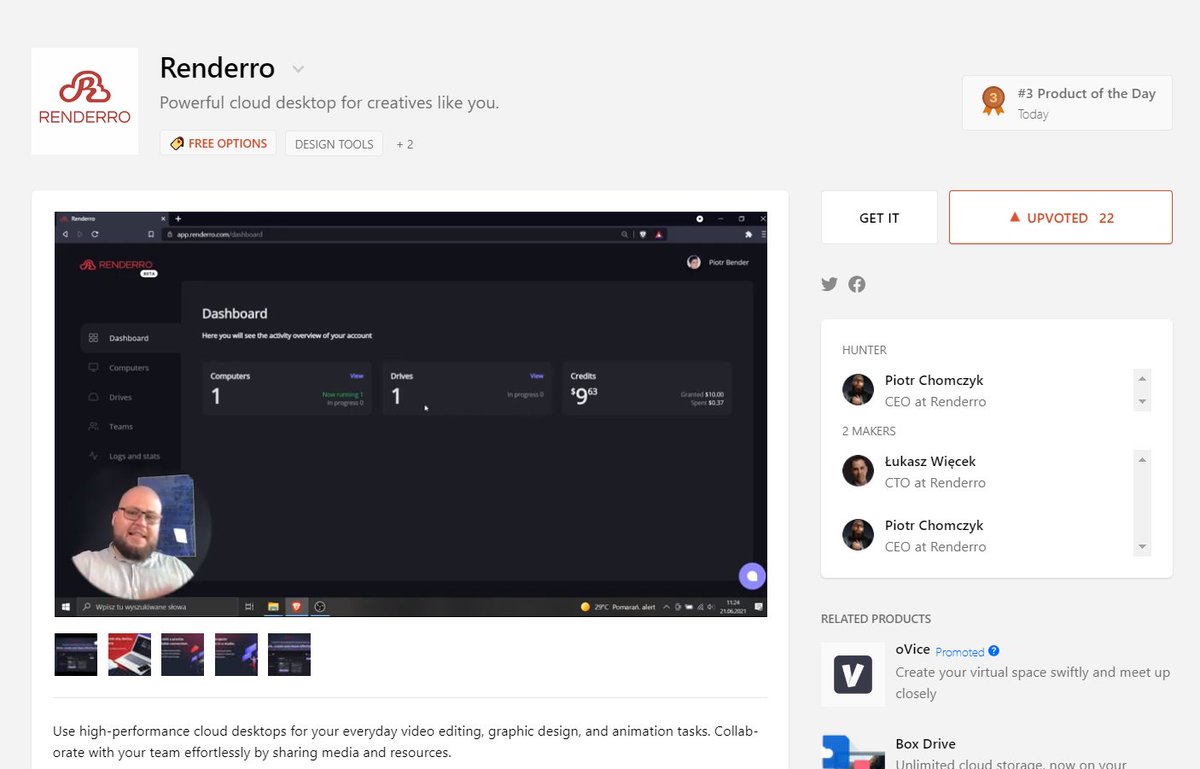Click the Windows Start button in video
Image resolution: width=1200 pixels, height=769 pixels.
[x=66, y=606]
